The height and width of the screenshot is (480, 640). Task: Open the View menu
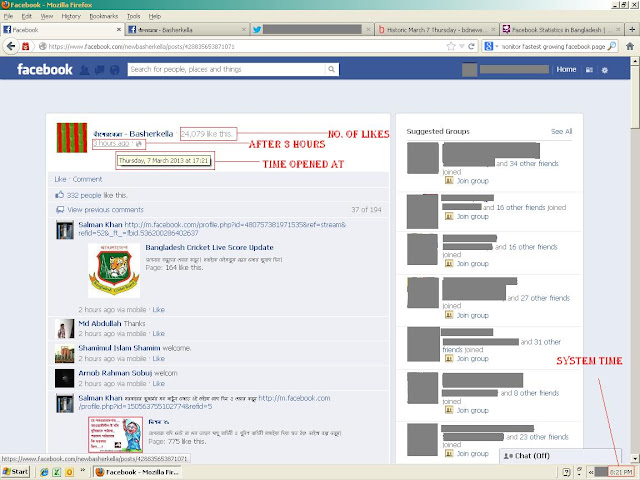[x=47, y=16]
